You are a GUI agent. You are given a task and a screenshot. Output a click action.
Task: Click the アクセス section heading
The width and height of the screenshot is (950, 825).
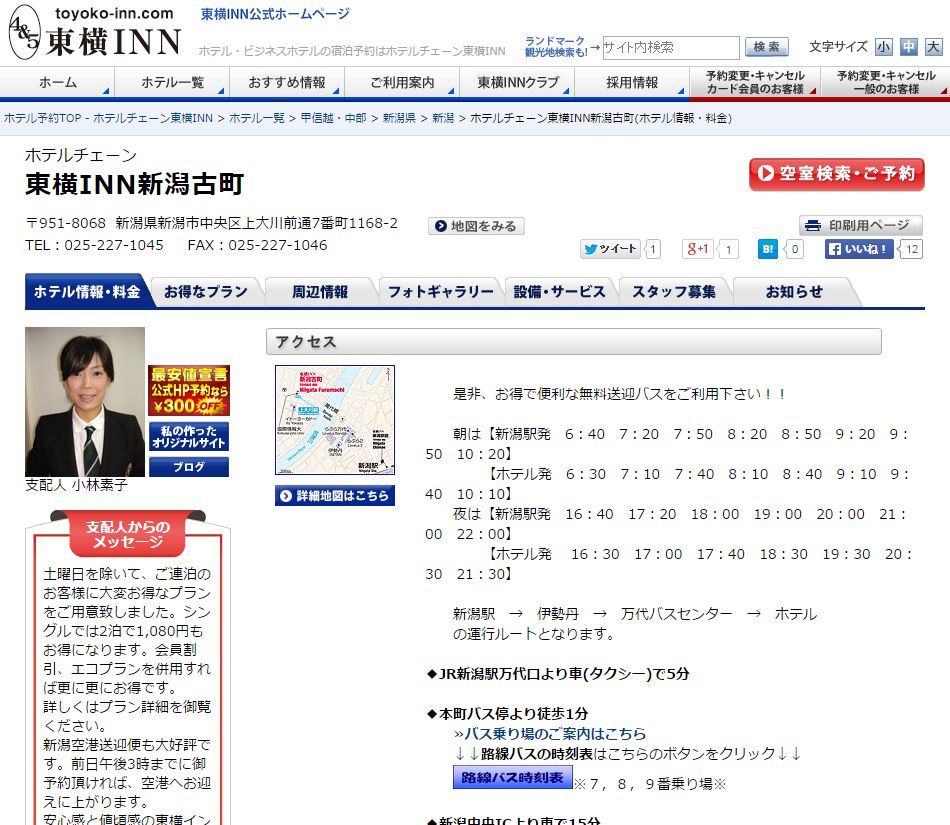(x=574, y=342)
